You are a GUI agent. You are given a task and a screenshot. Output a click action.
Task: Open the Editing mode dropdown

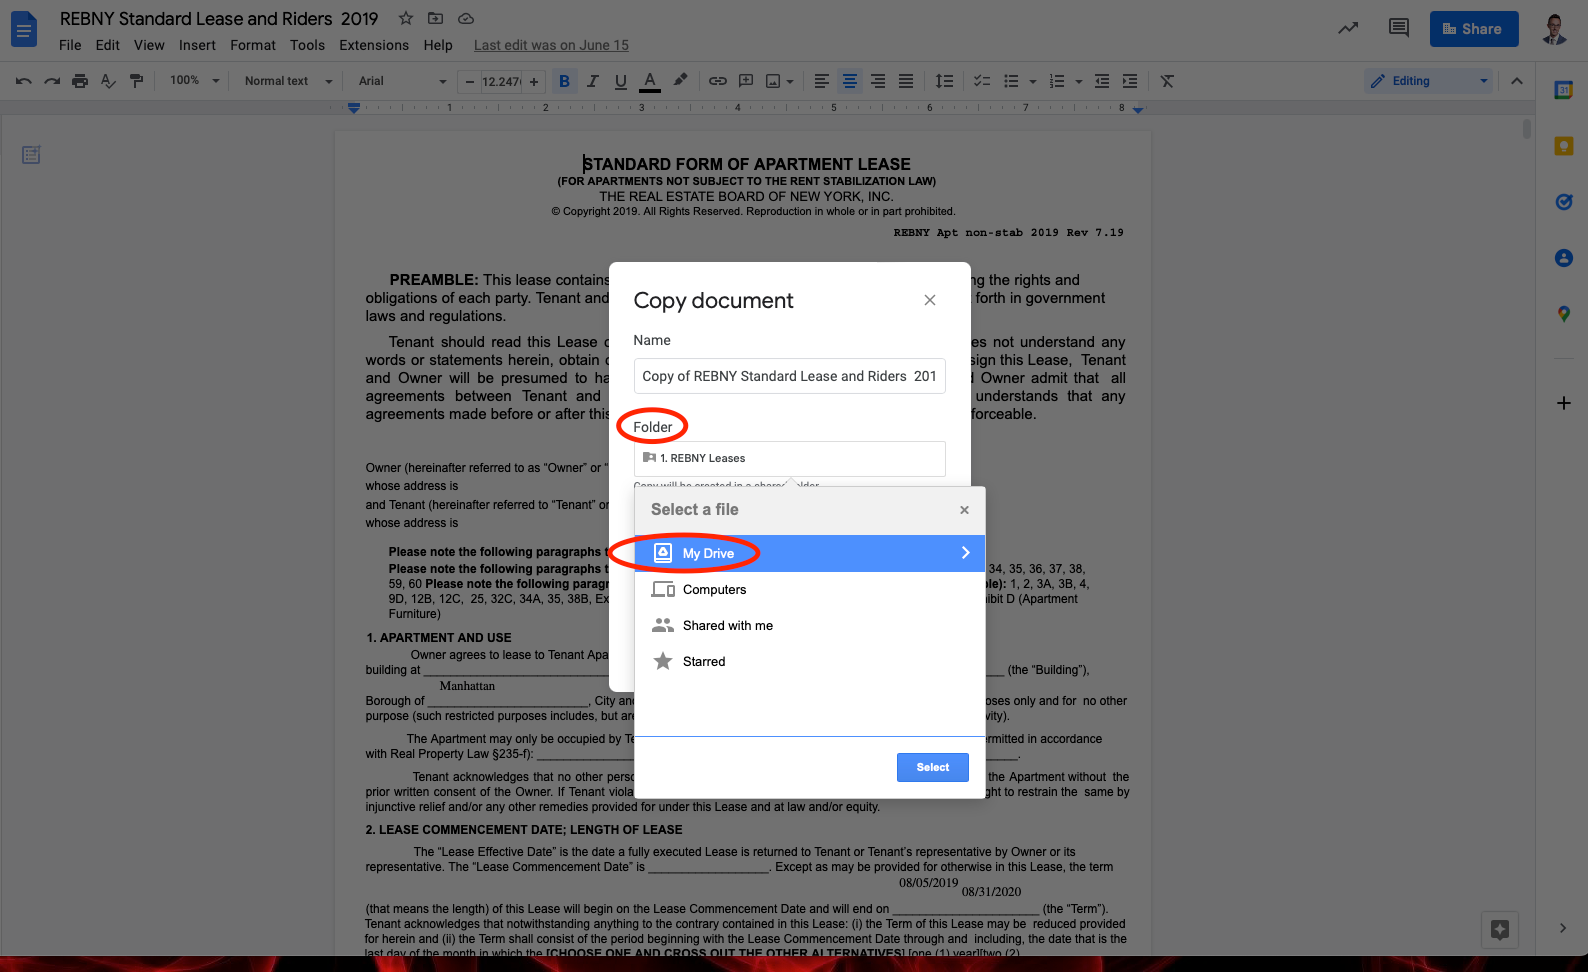tap(1429, 81)
